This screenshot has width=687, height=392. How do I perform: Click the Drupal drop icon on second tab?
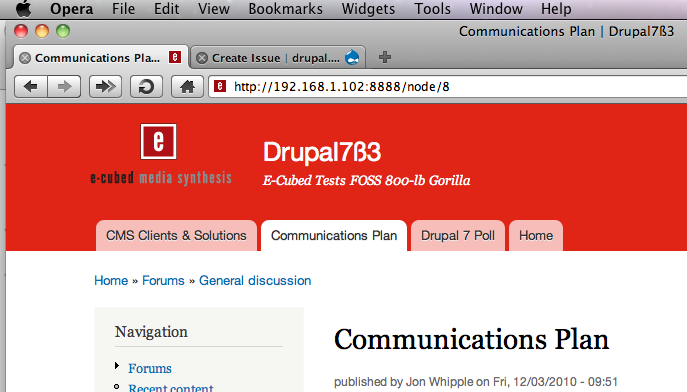(x=352, y=57)
